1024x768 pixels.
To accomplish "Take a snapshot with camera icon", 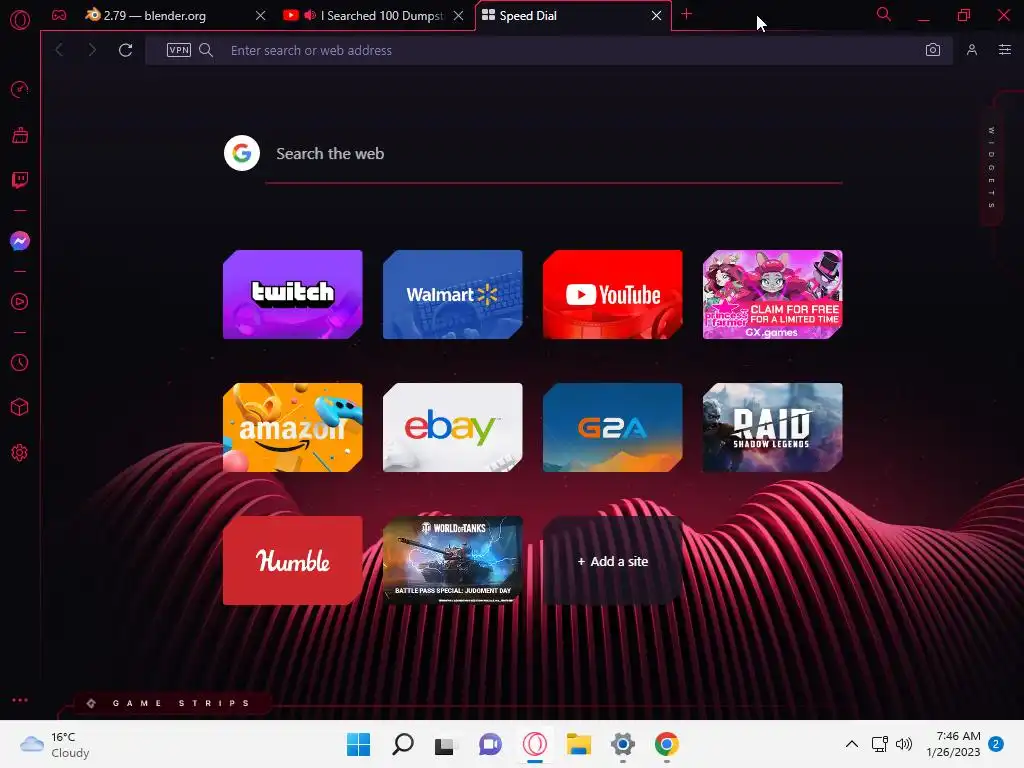I will (x=933, y=50).
